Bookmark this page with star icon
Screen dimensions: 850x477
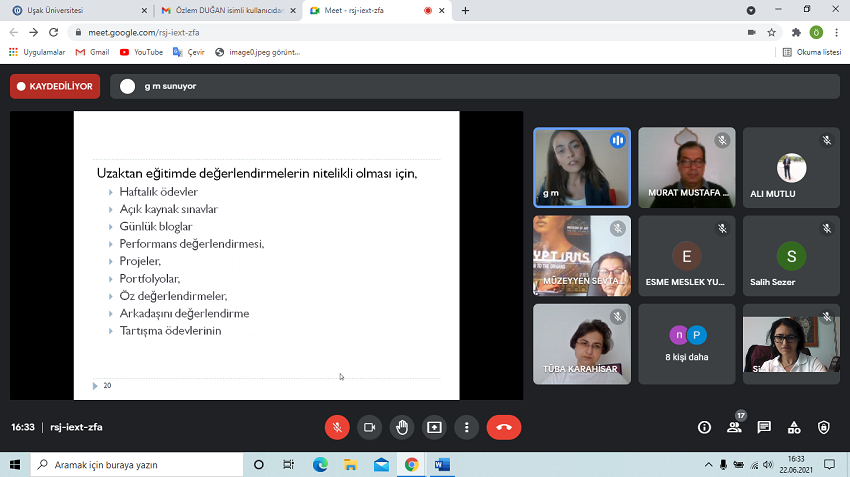pyautogui.click(x=772, y=32)
